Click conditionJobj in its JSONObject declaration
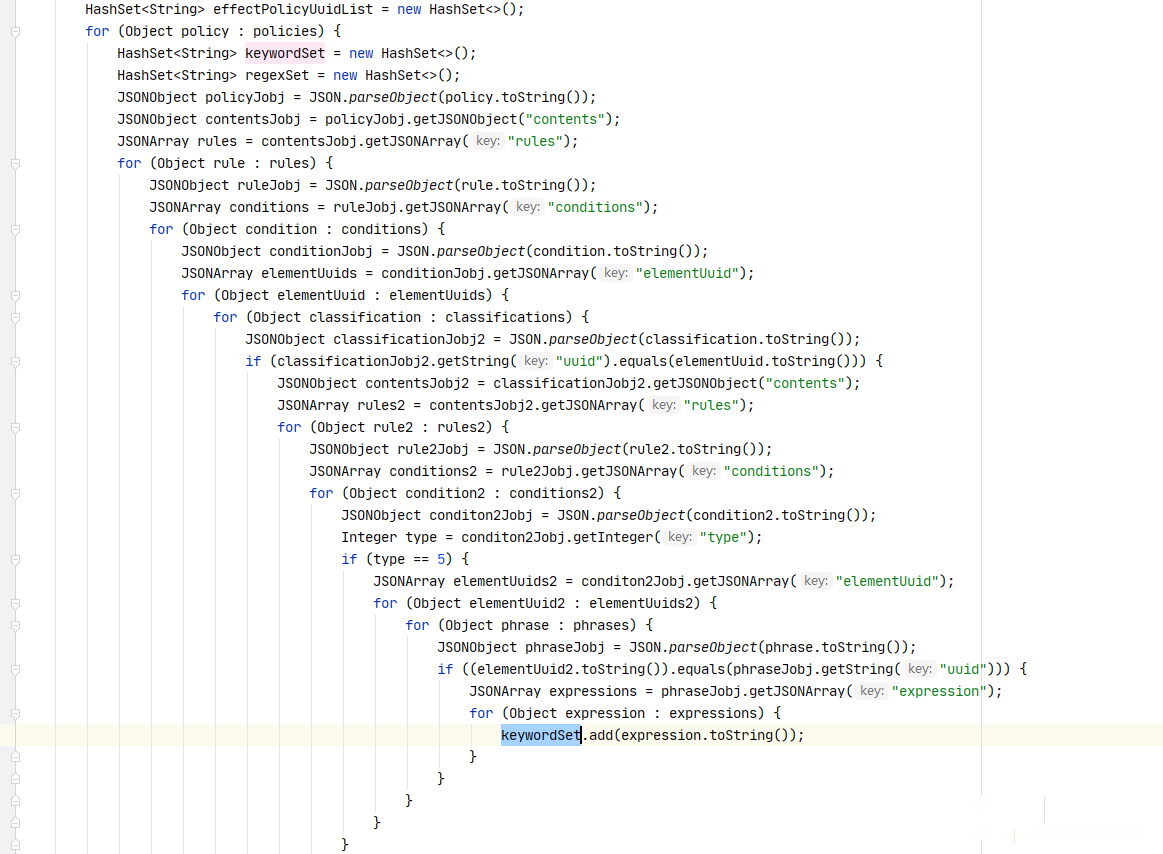Image resolution: width=1163 pixels, height=854 pixels. [320, 252]
